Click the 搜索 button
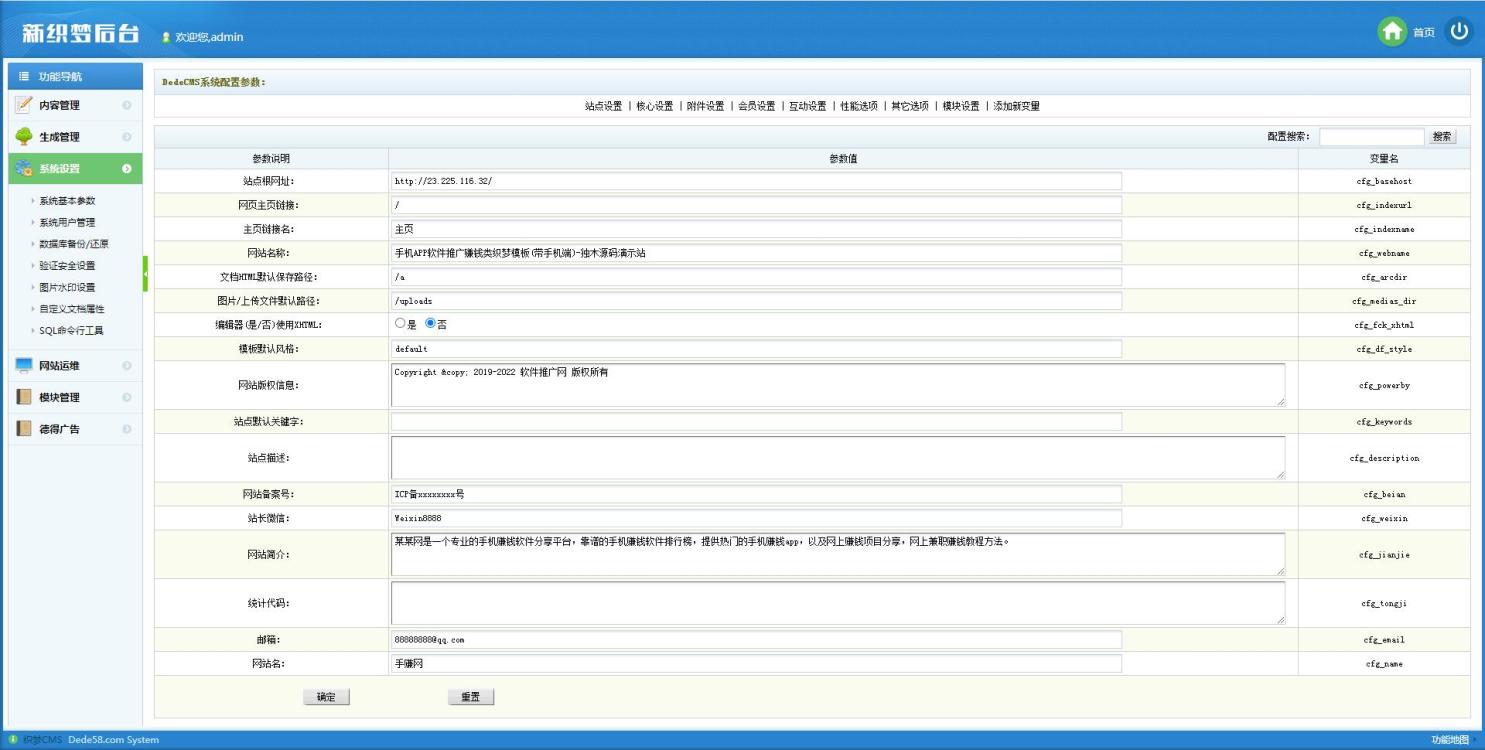Image resolution: width=1485 pixels, height=750 pixels. (1442, 137)
